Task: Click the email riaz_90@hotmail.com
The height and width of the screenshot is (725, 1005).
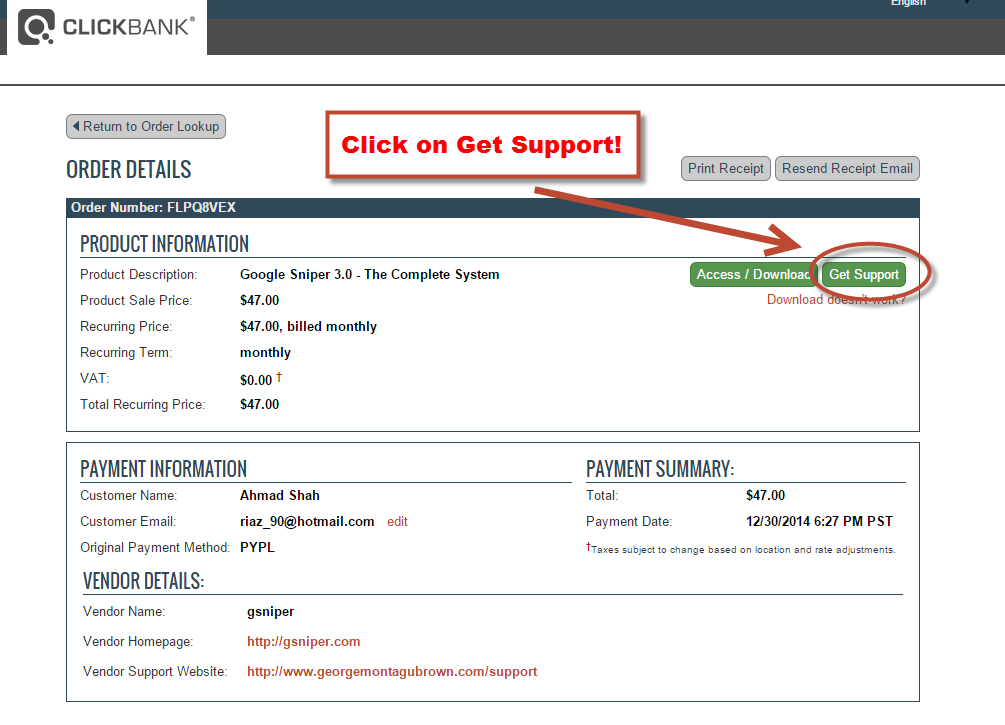Action: (307, 522)
